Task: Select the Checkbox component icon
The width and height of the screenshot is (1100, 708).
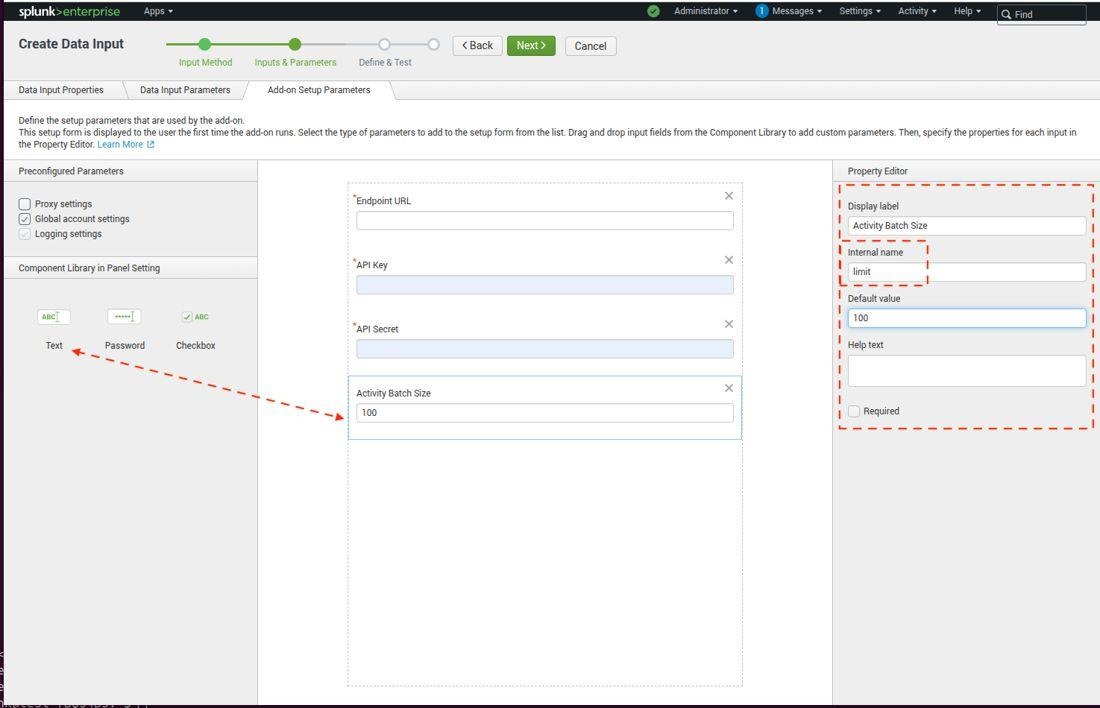Action: [x=196, y=317]
